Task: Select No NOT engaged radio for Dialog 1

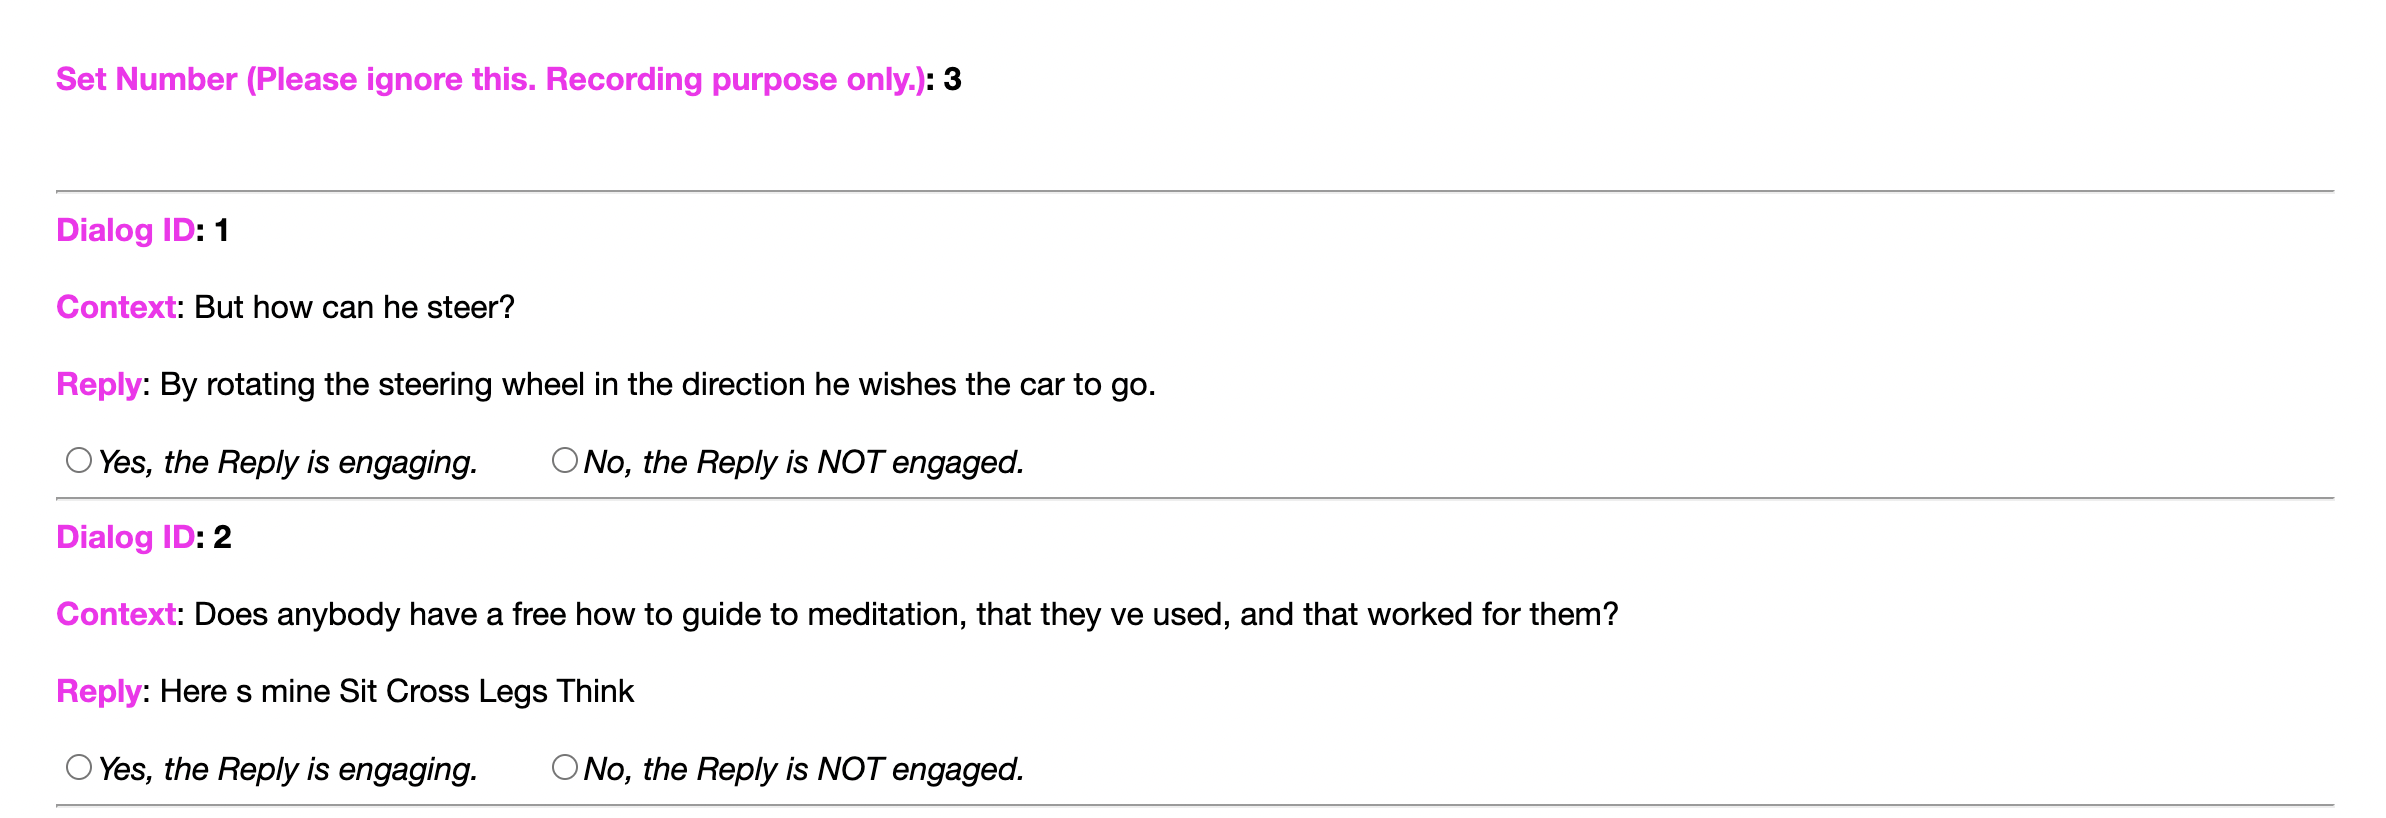Action: (565, 460)
